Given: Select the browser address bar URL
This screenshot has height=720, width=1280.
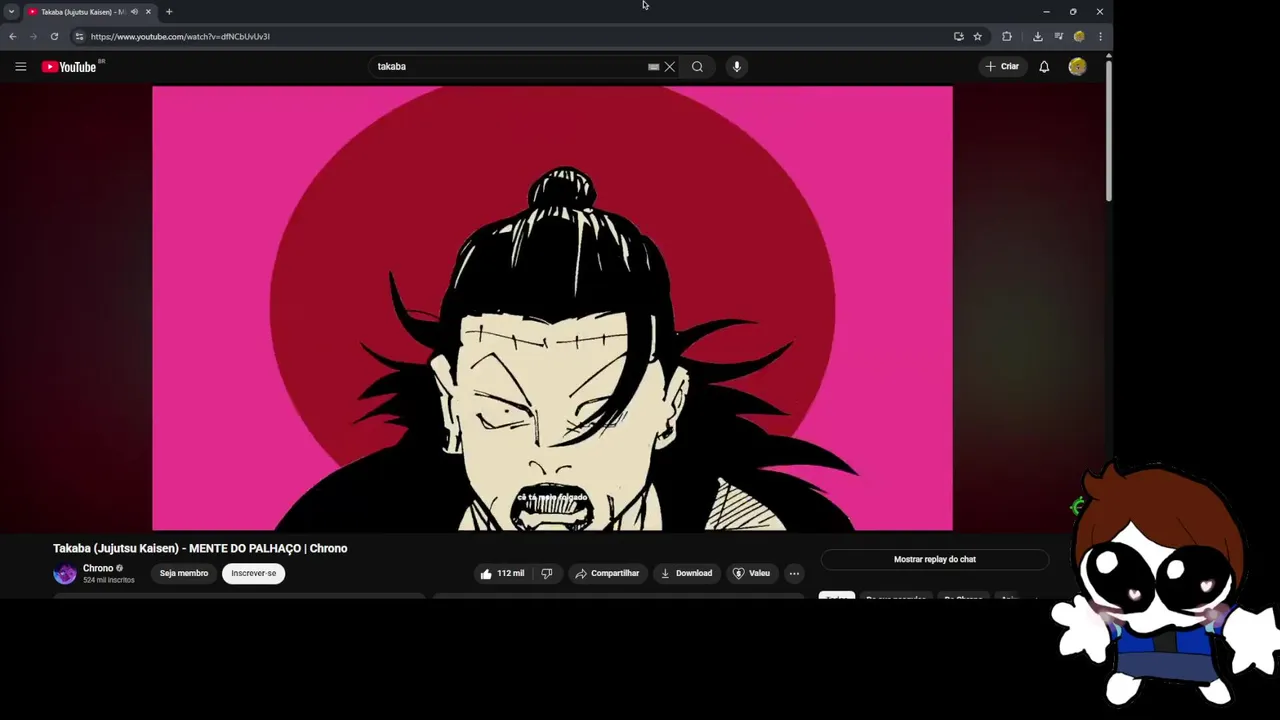Looking at the screenshot, I should (x=180, y=37).
